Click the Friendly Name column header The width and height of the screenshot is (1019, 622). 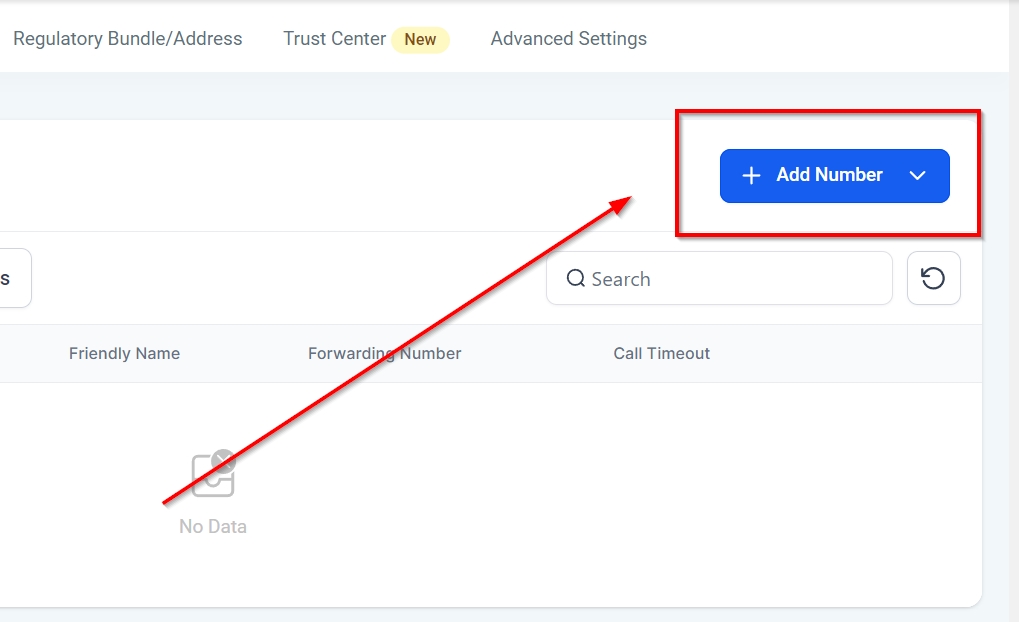(x=124, y=353)
